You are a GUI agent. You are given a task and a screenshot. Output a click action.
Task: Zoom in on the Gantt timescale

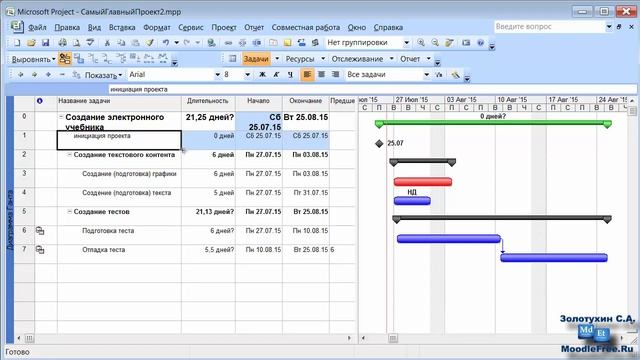(421, 42)
